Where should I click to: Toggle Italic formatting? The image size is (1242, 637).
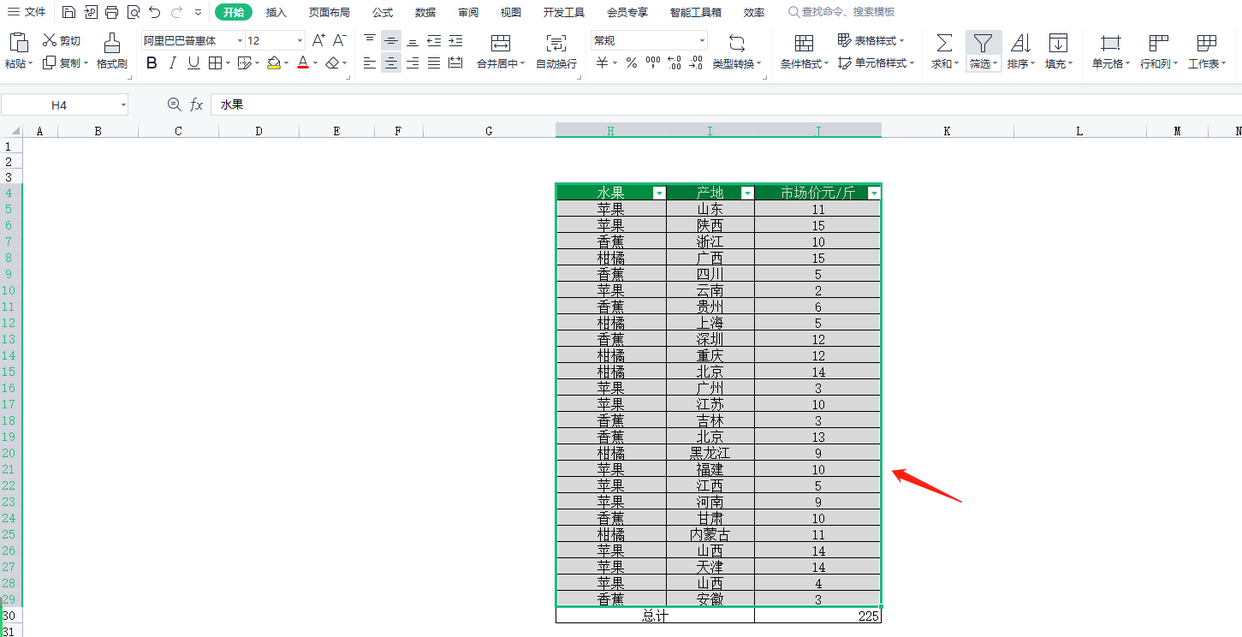tap(172, 63)
